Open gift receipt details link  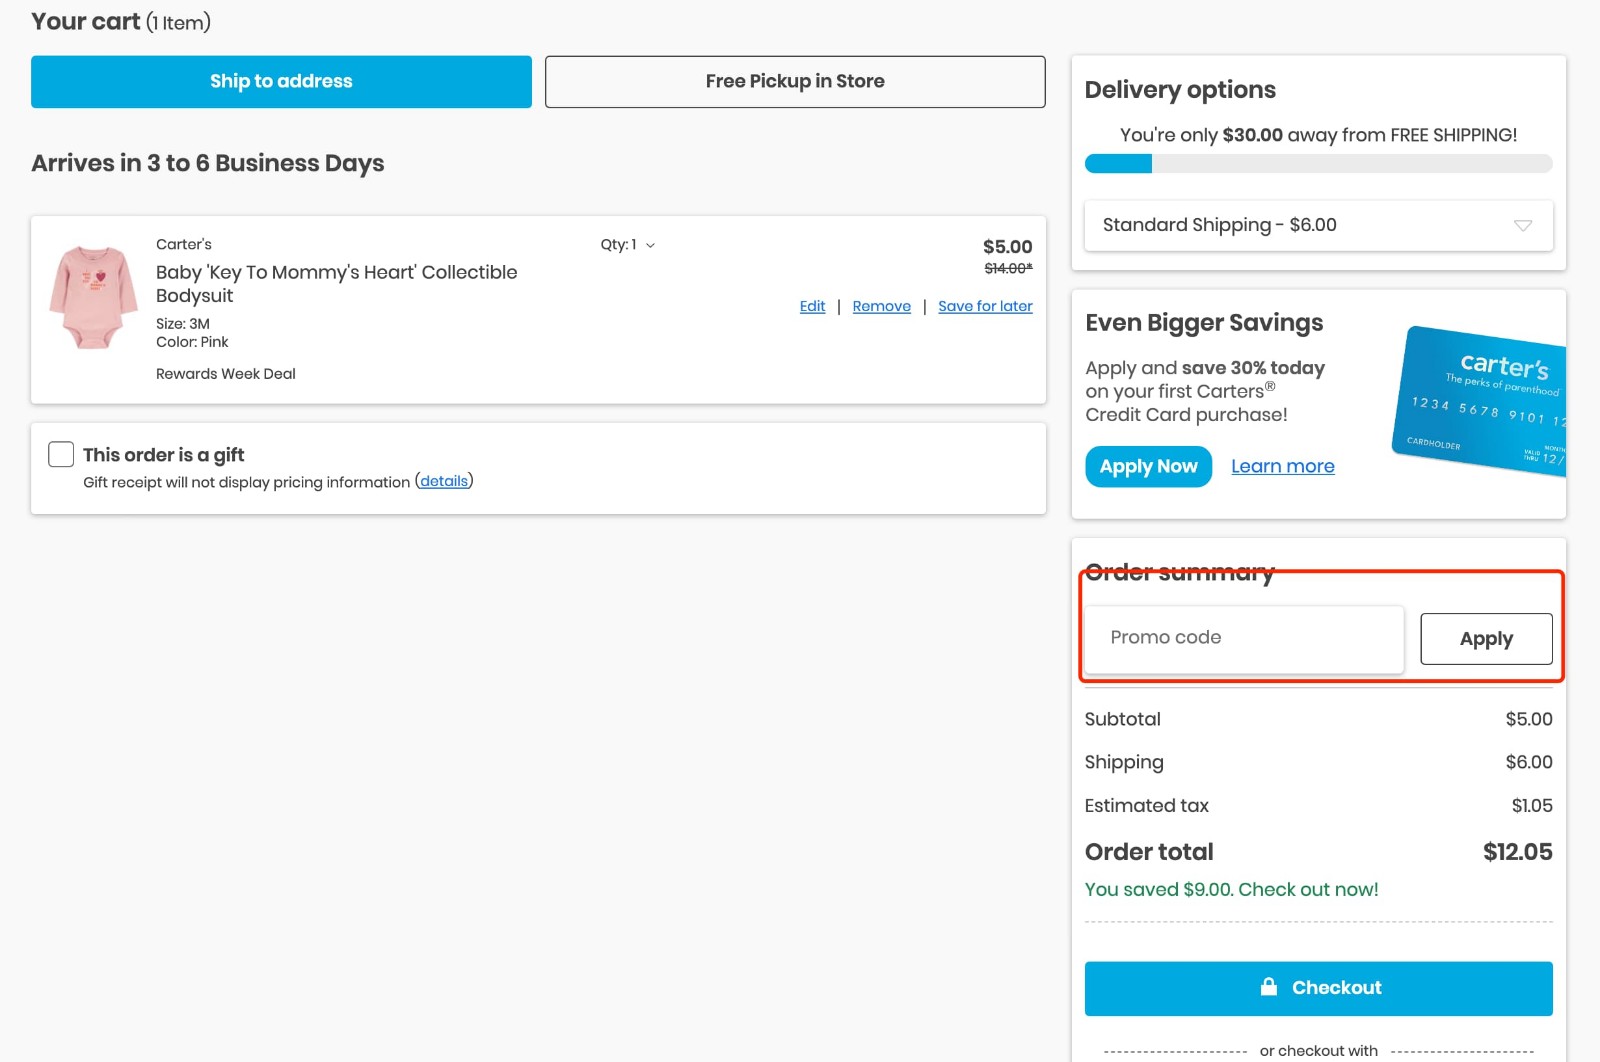443,481
